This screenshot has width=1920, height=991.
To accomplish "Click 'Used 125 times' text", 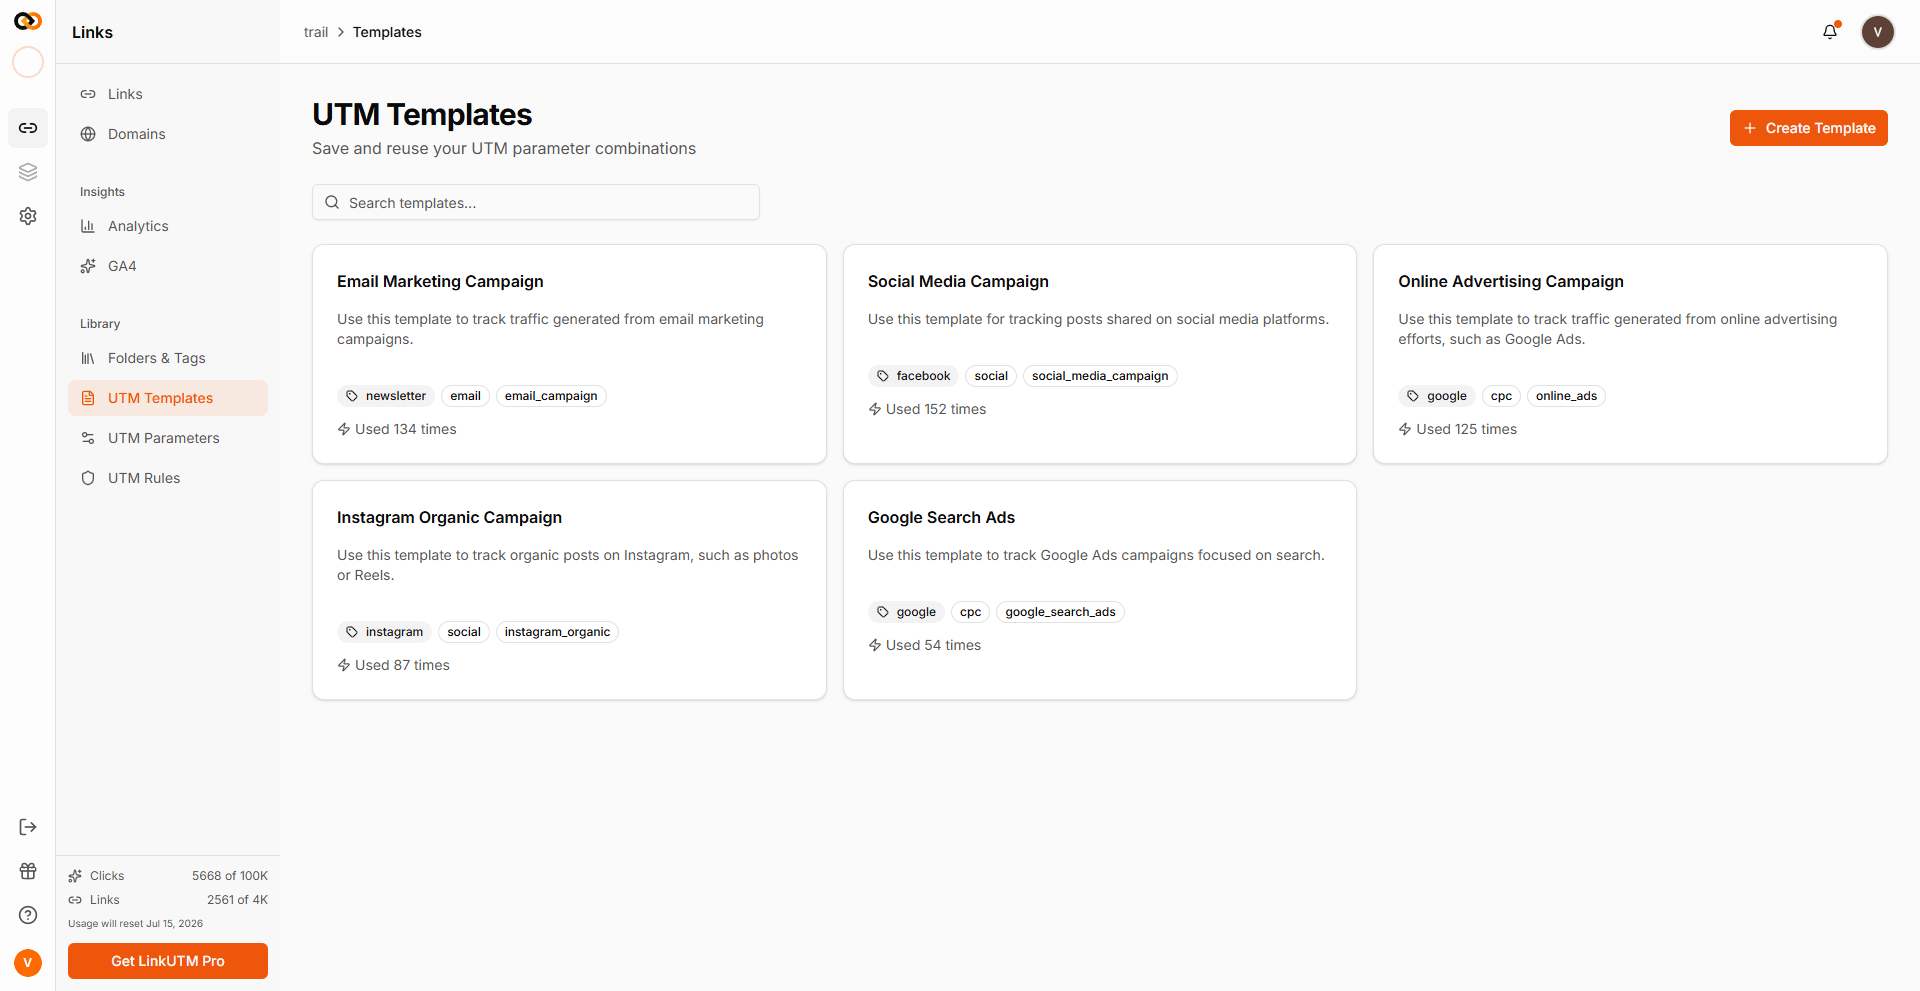I will pyautogui.click(x=1466, y=429).
